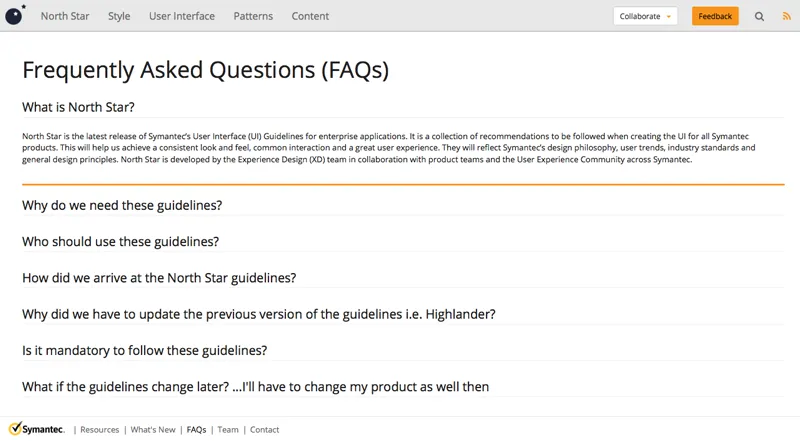Expand 'Why do we need these guidelines?'

[122, 205]
